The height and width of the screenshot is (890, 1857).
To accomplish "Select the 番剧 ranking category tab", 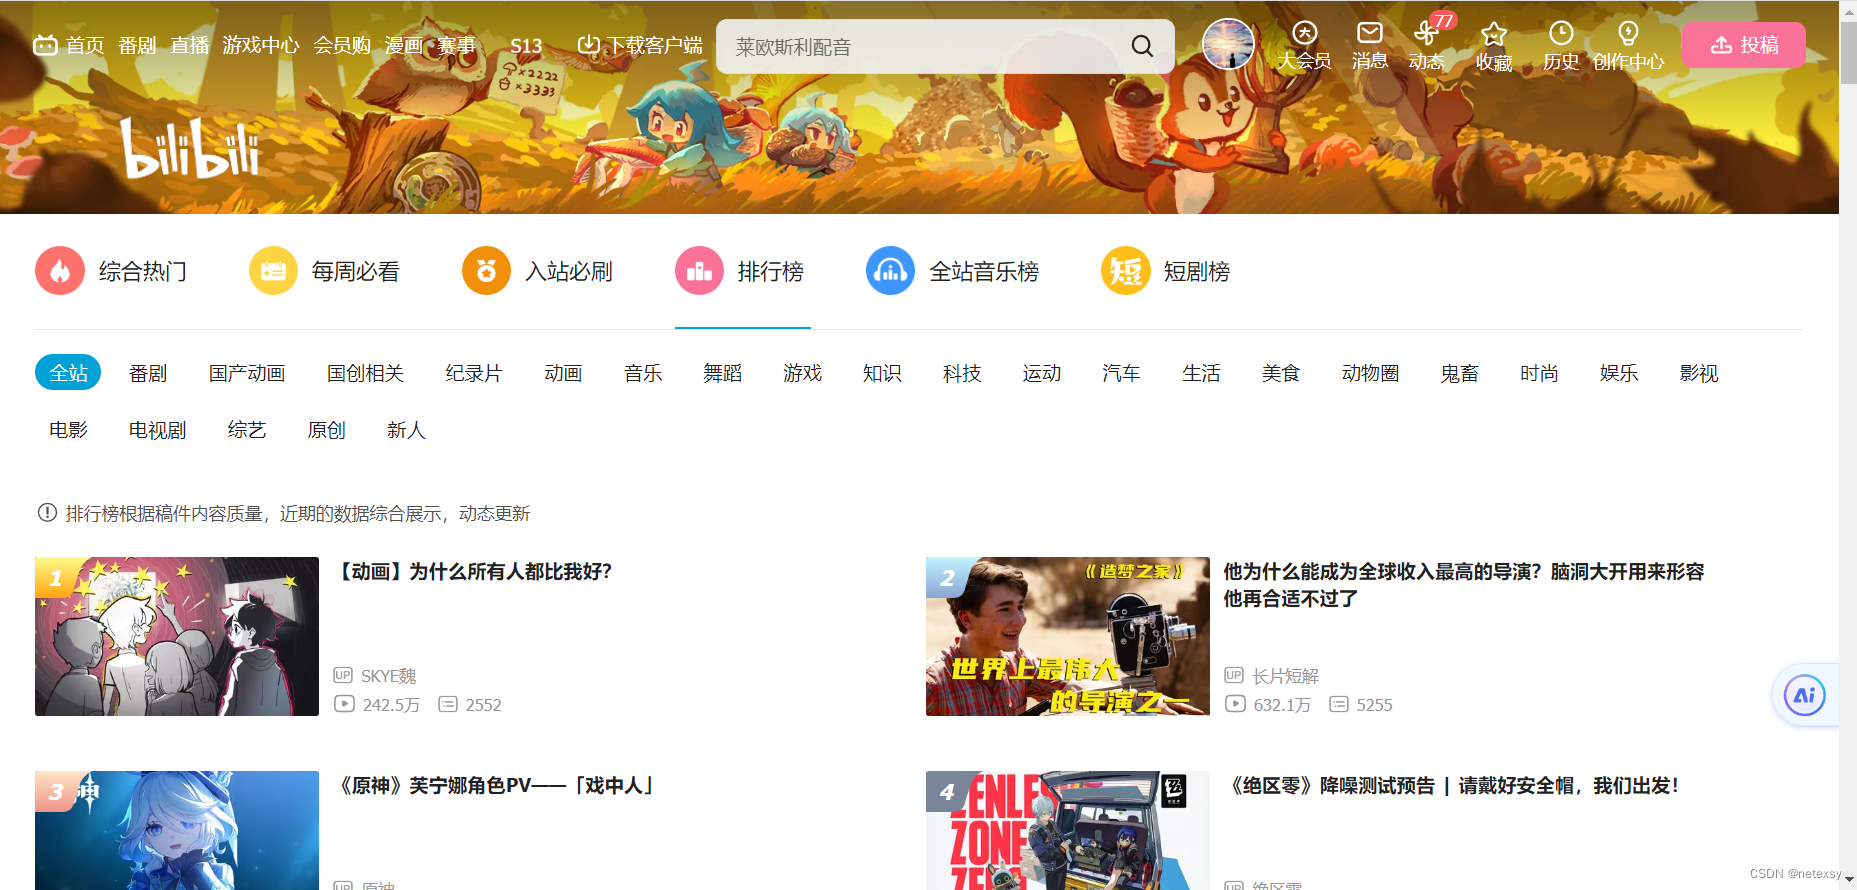I will (x=148, y=373).
